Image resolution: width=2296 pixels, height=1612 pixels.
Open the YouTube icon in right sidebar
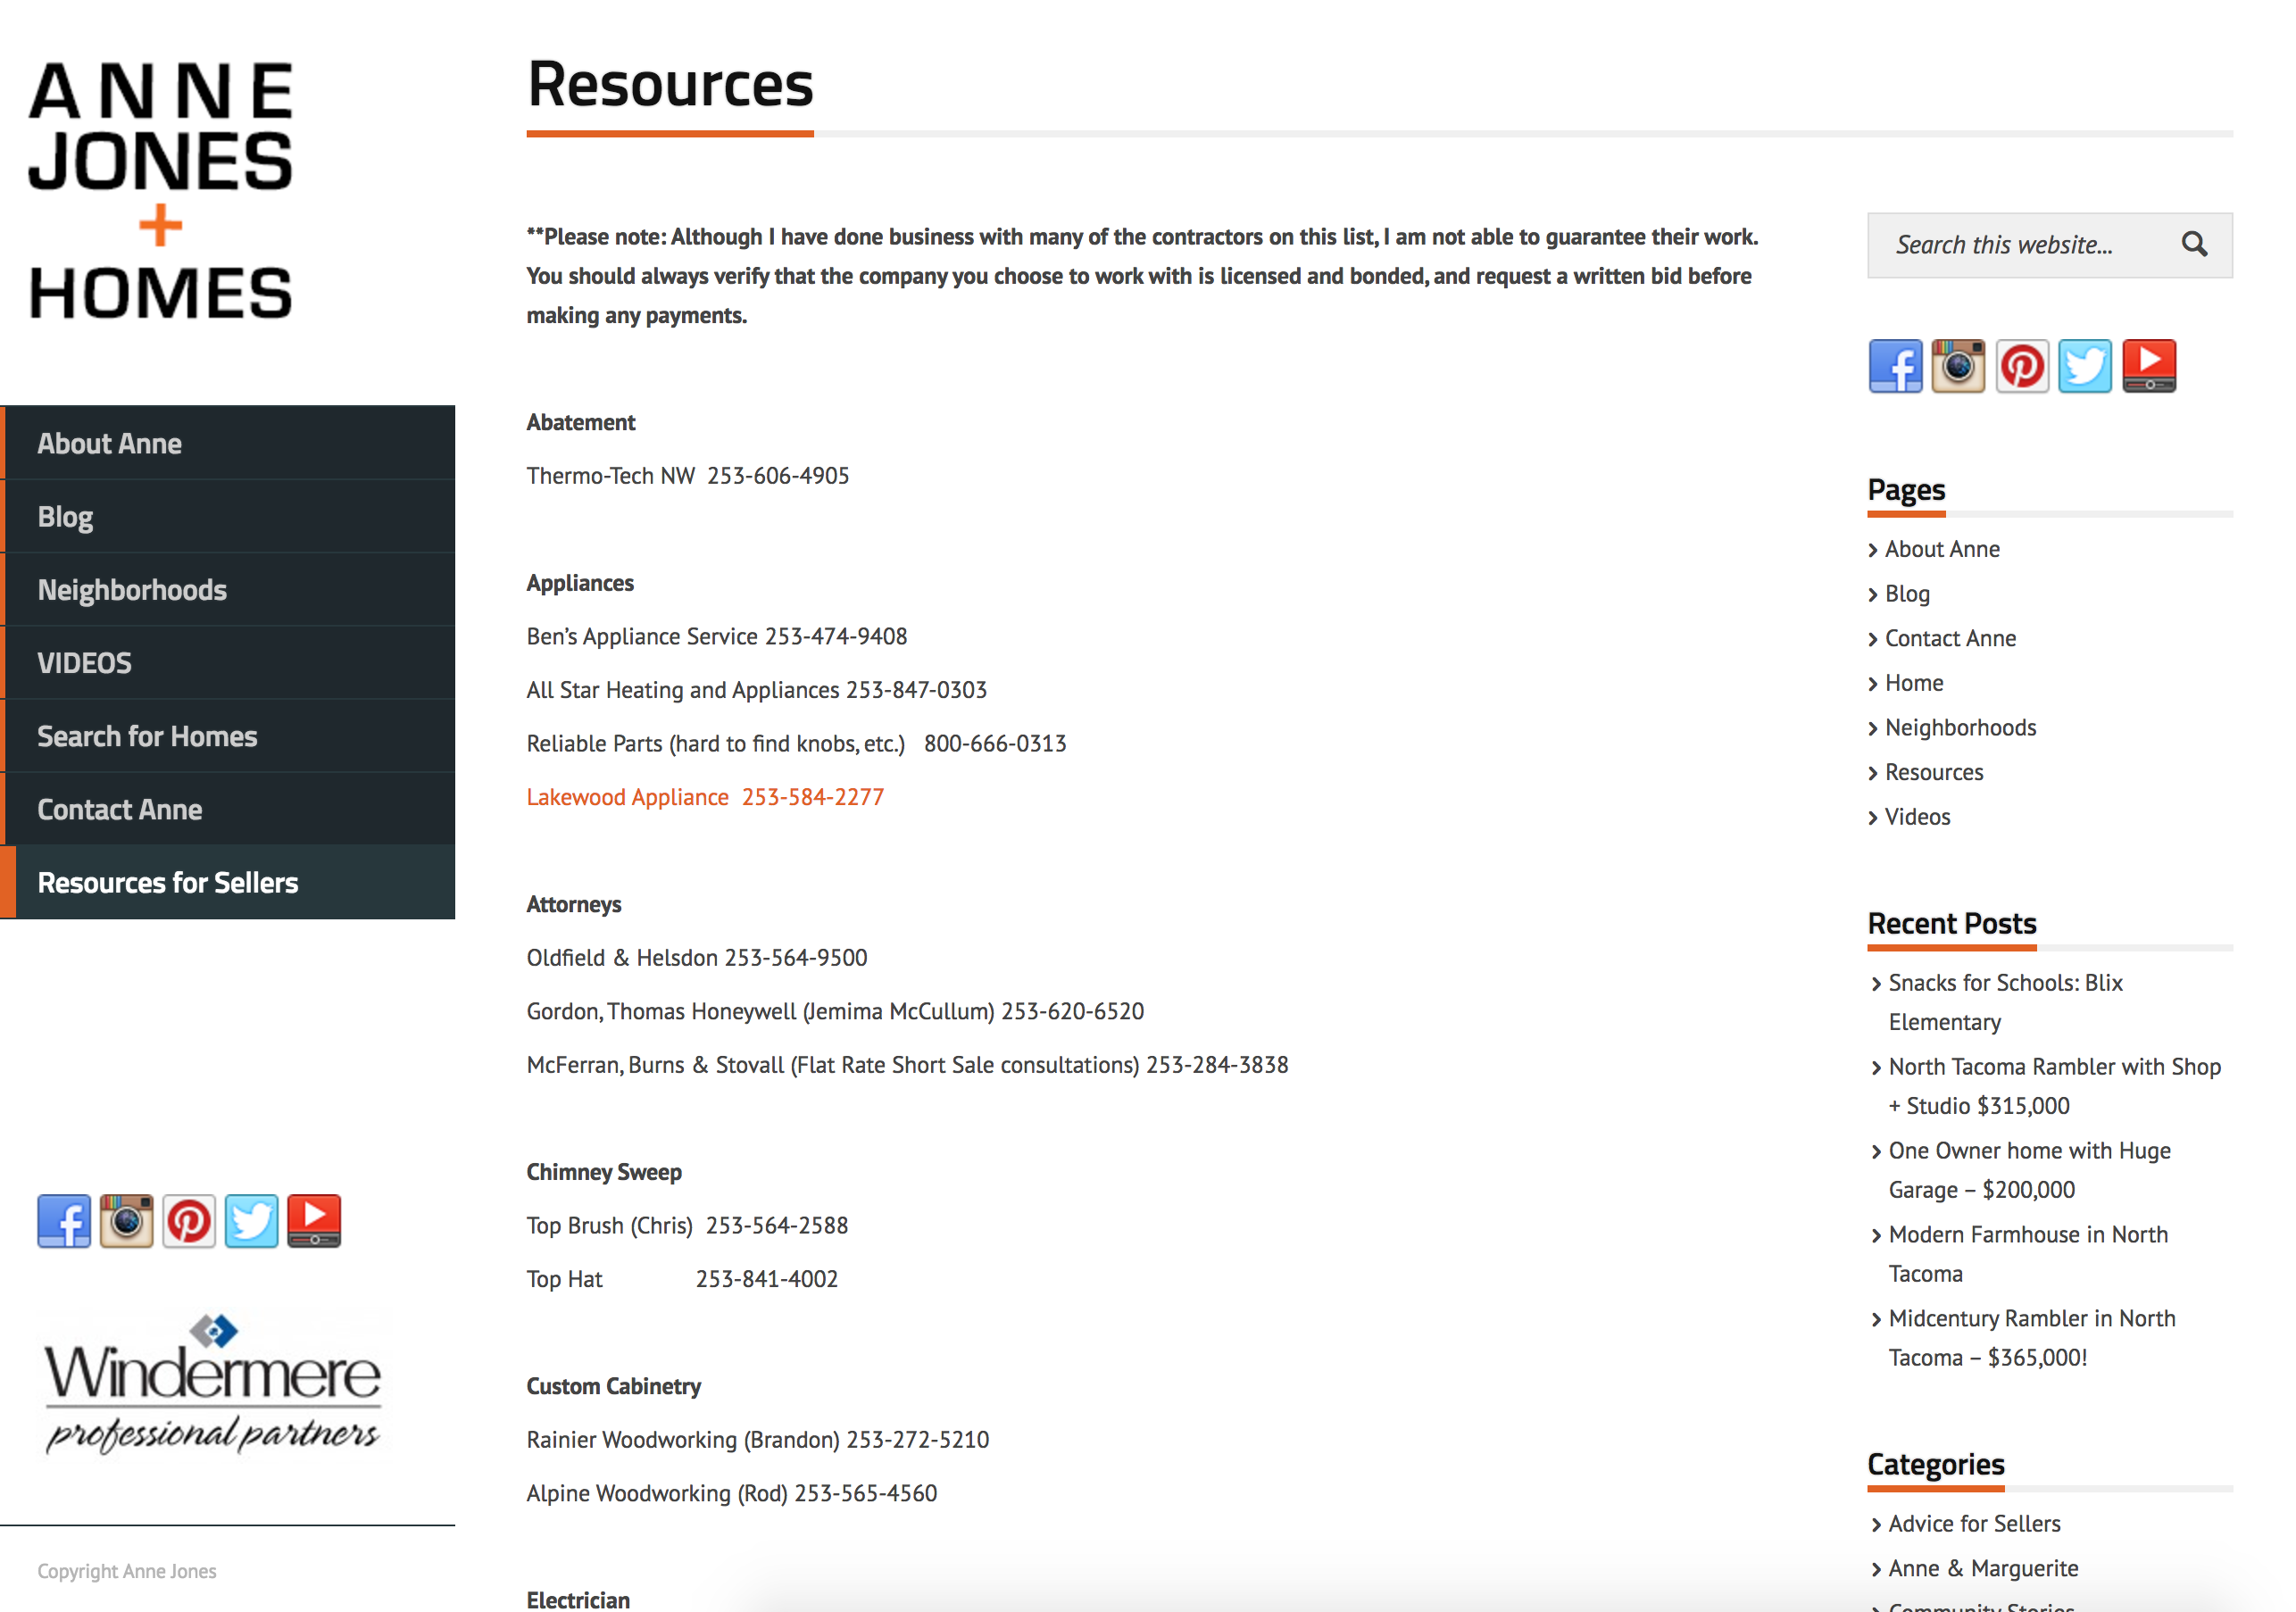(x=2149, y=366)
